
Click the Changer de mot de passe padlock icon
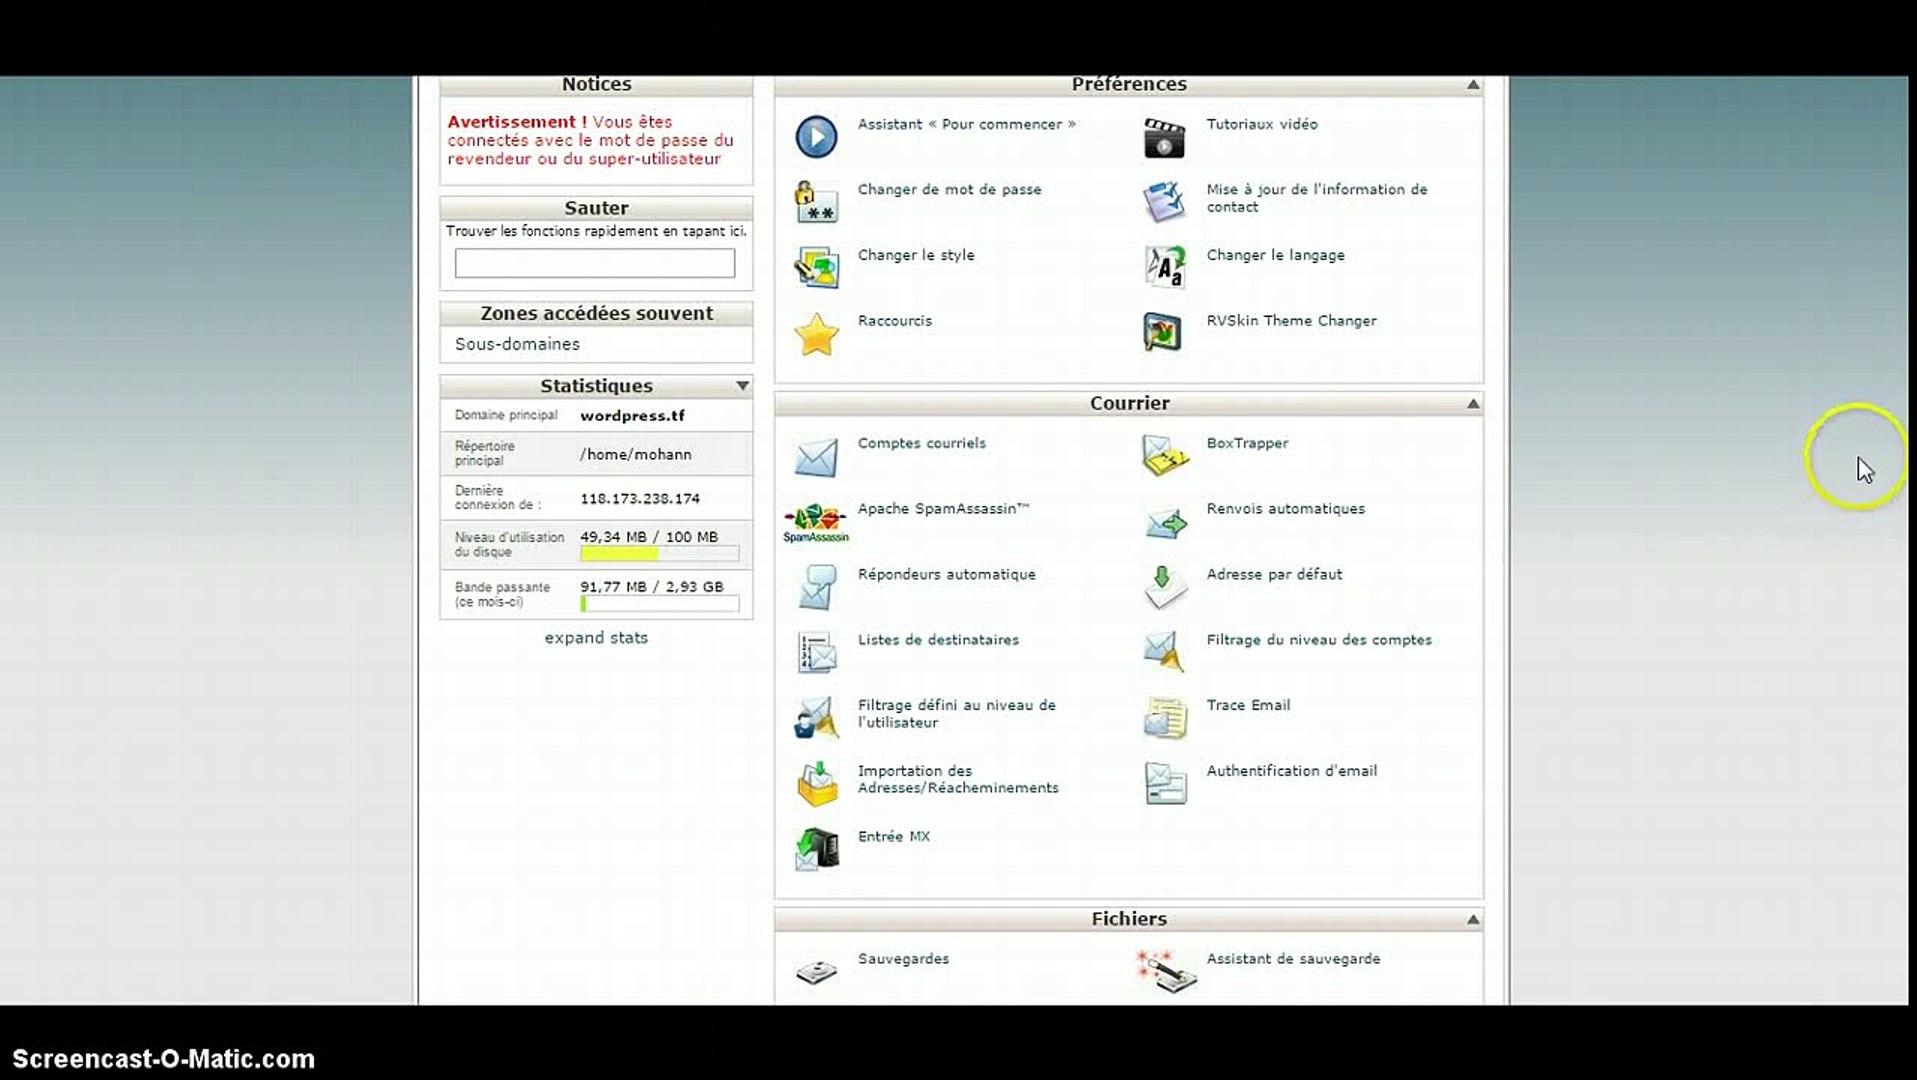[816, 202]
